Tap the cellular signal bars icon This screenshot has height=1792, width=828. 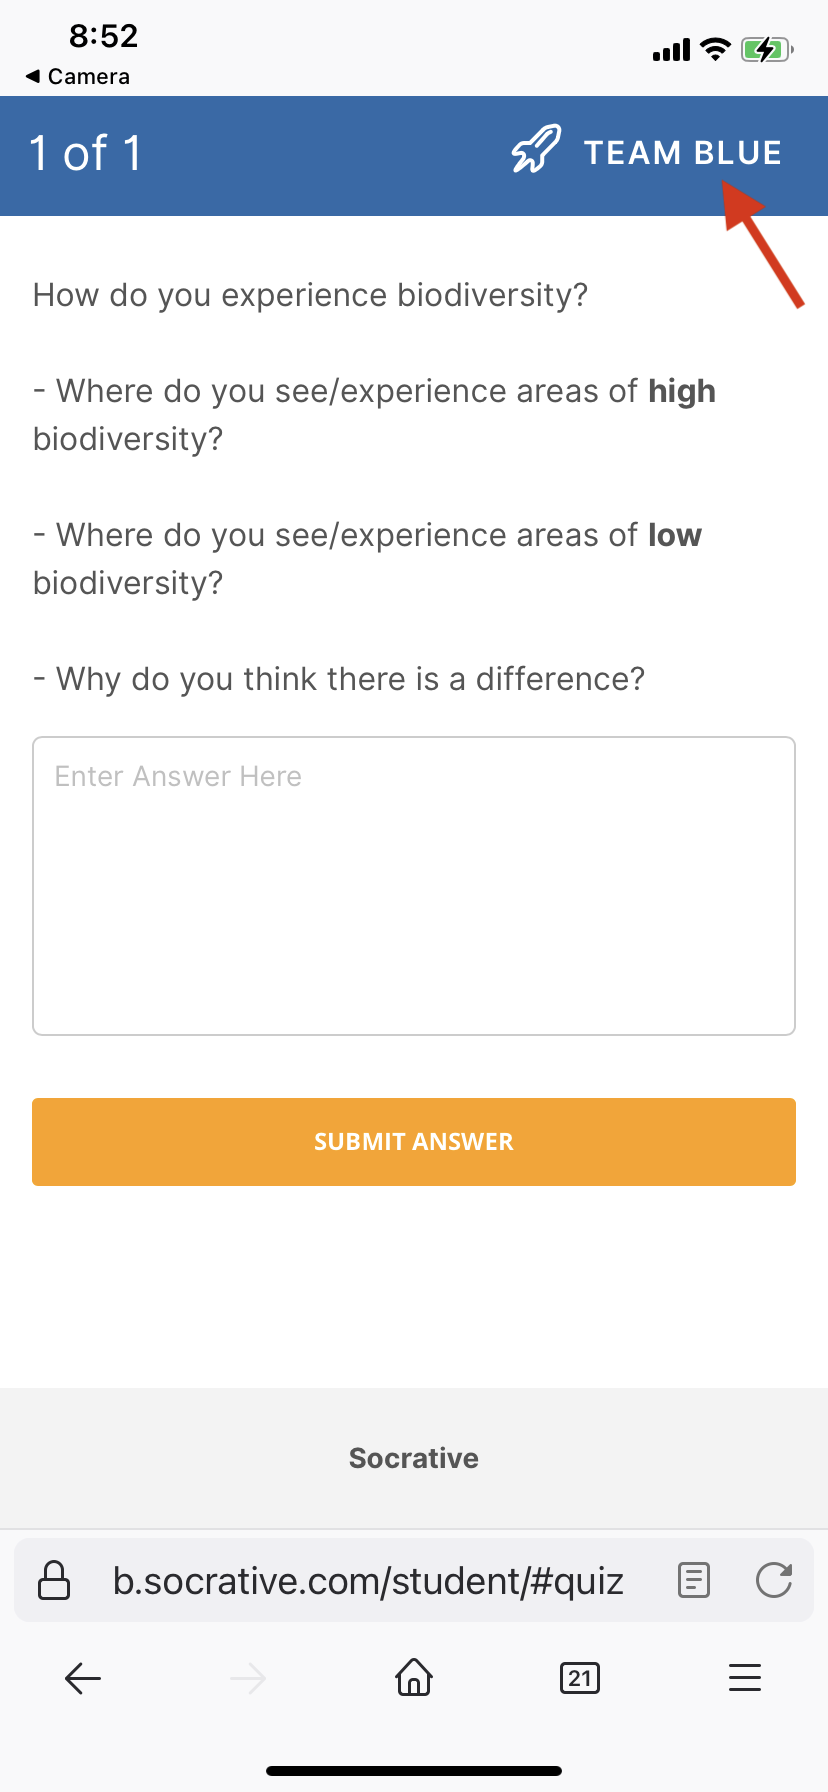pos(671,50)
